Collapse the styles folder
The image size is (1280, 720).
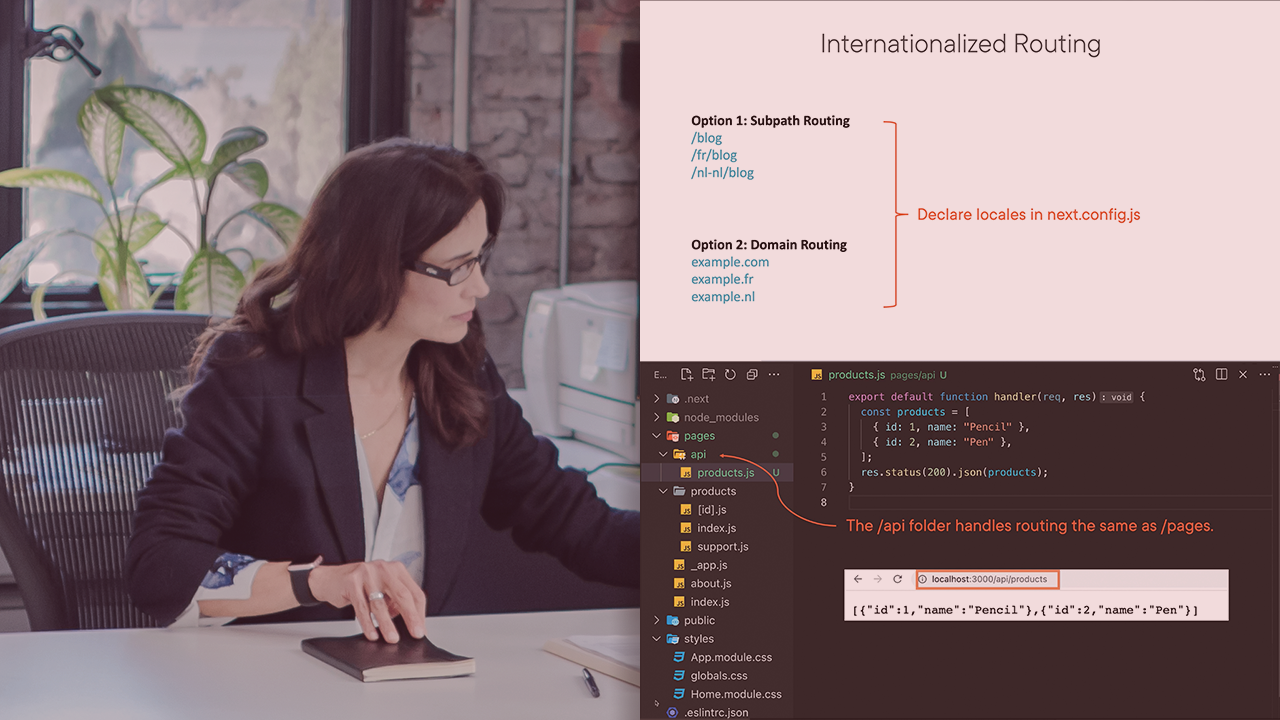[698, 639]
